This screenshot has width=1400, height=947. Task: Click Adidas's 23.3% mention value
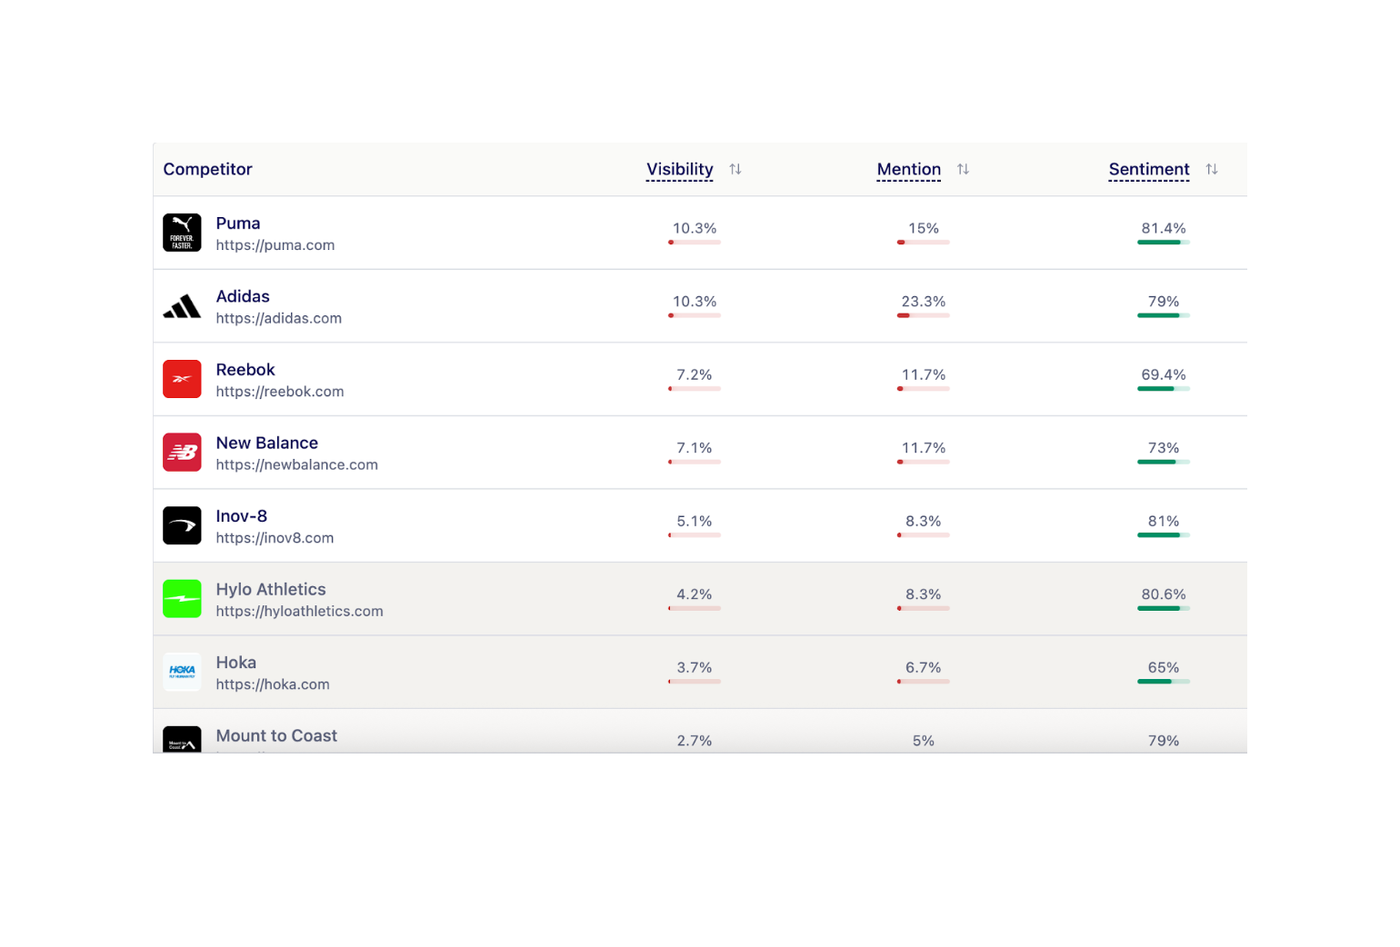coord(923,301)
